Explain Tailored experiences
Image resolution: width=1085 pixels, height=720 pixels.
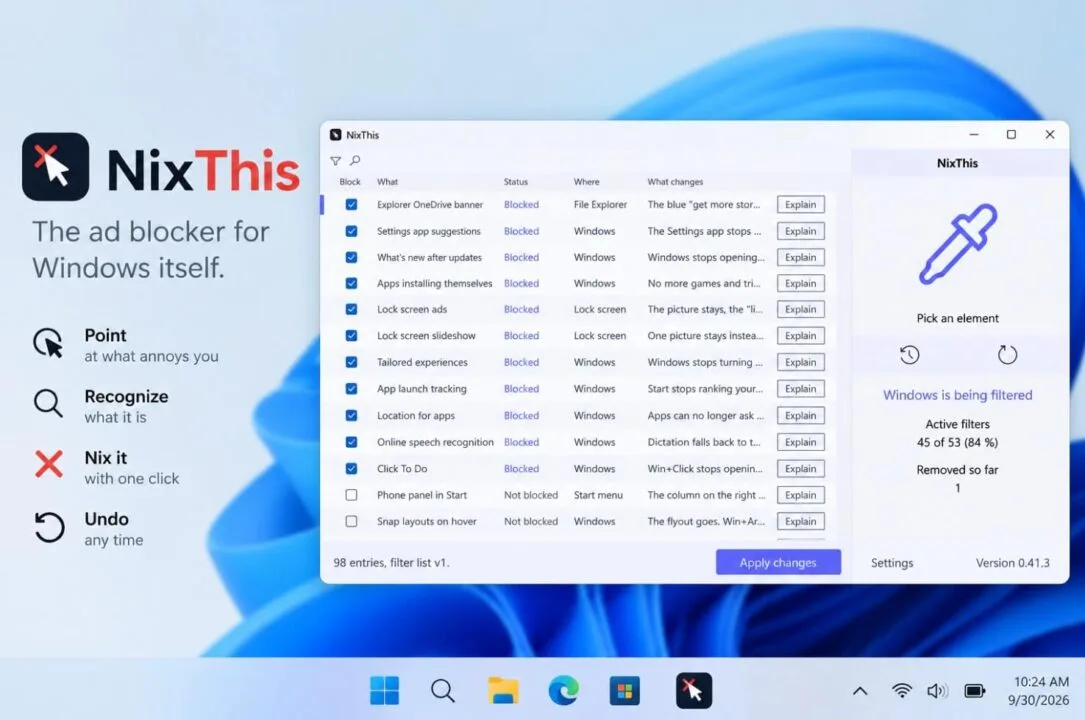[x=801, y=362]
